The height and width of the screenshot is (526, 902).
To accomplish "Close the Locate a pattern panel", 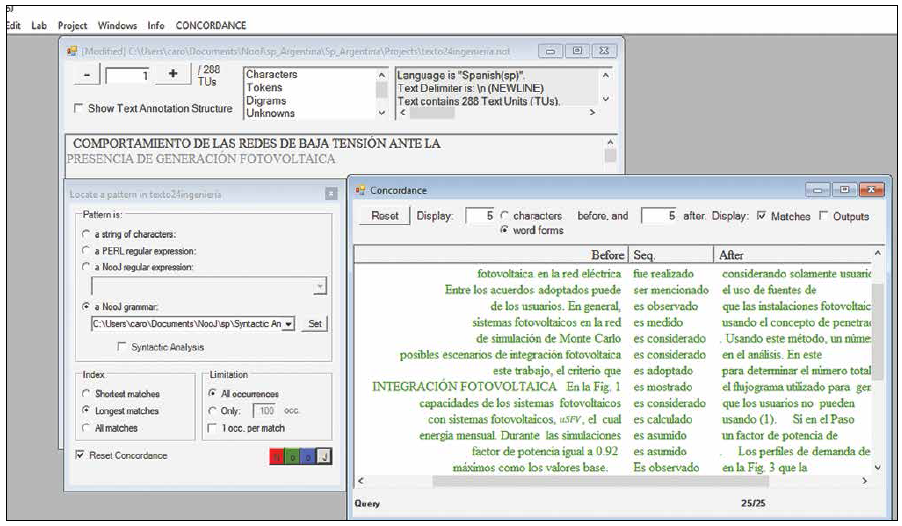I will point(331,193).
